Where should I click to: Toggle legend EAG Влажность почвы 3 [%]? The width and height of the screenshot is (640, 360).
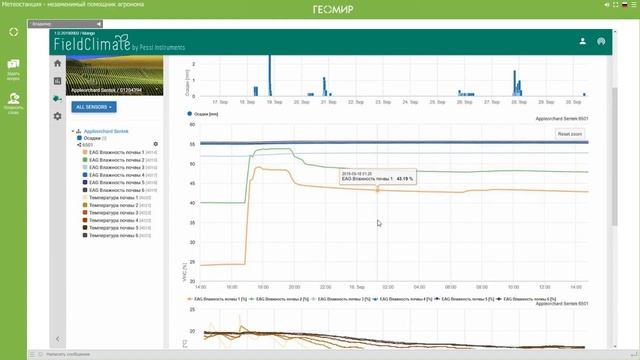pos(341,299)
